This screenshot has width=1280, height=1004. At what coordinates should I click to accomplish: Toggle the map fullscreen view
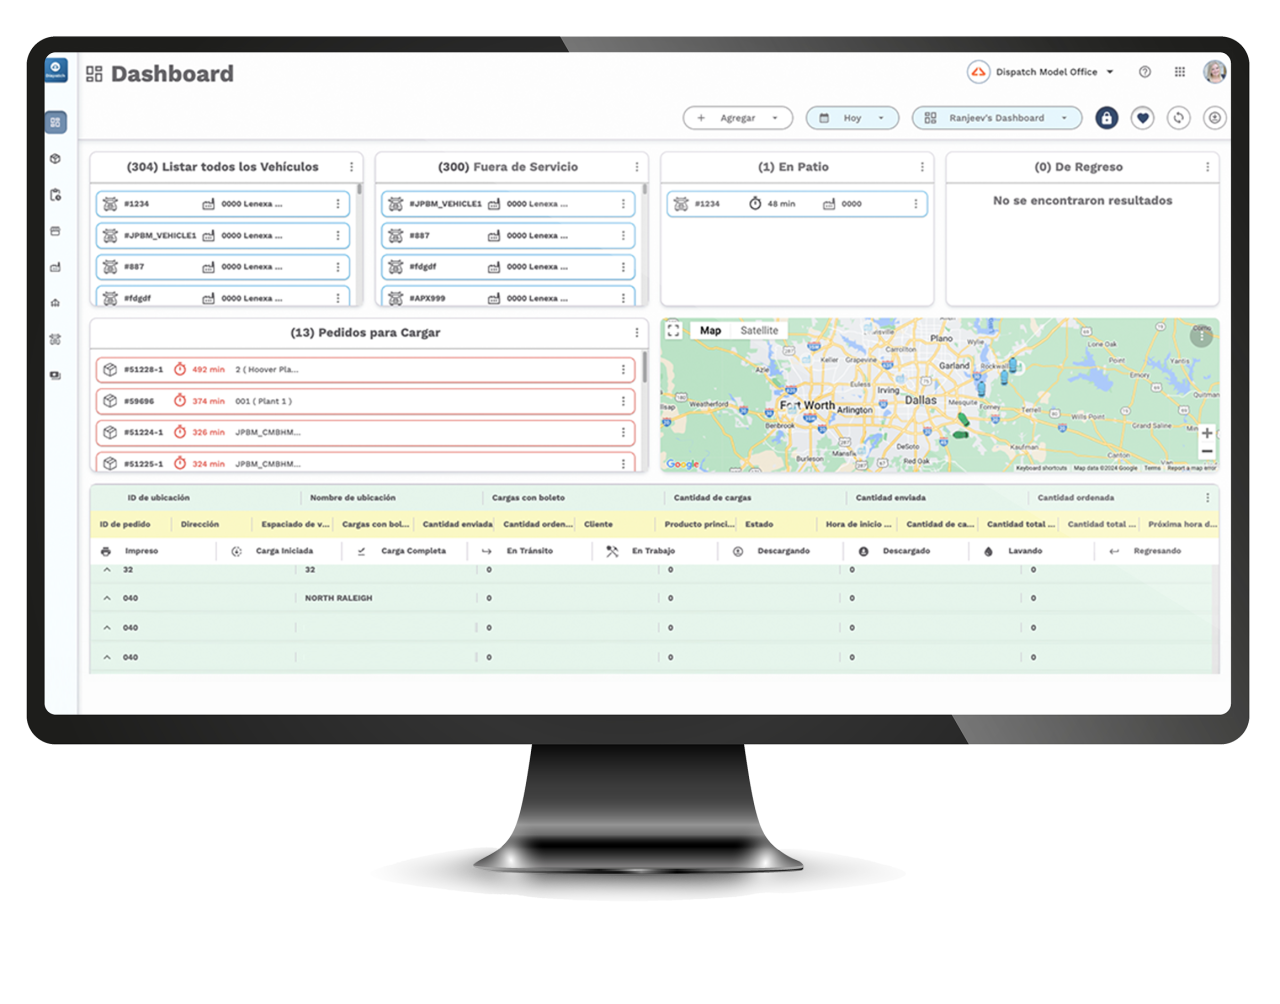[x=674, y=331]
